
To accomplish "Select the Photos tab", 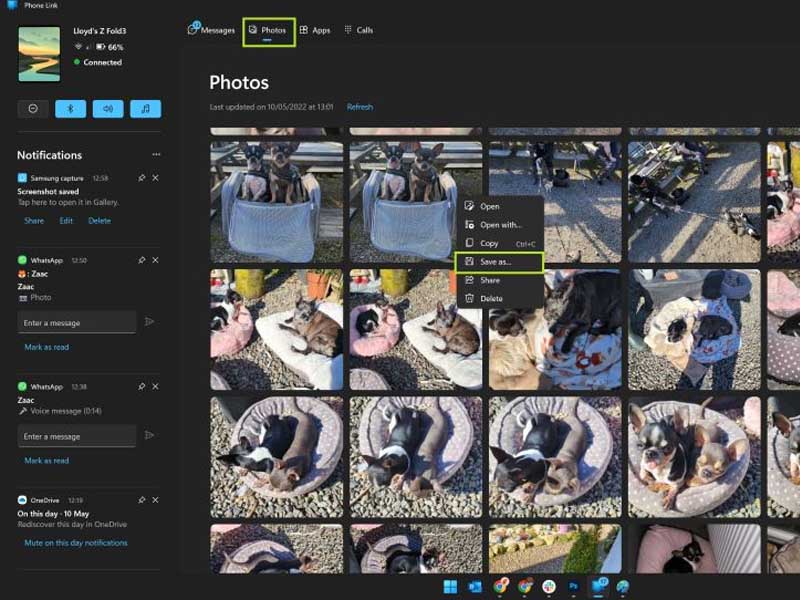I will click(x=268, y=31).
